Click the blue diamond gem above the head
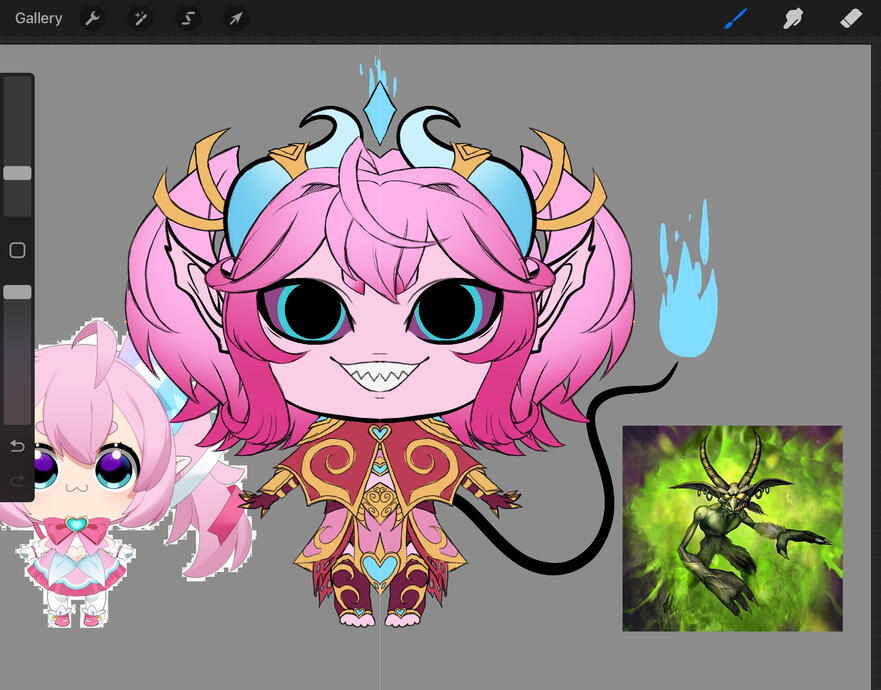The image size is (881, 690). pyautogui.click(x=379, y=112)
